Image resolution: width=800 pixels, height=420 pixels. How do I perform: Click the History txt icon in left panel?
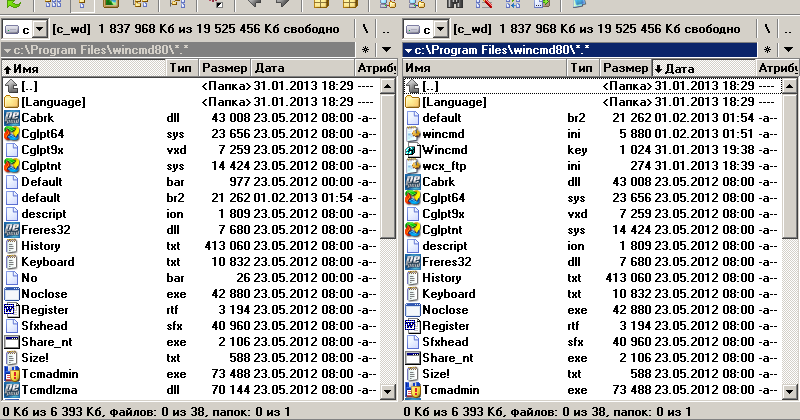[12, 246]
